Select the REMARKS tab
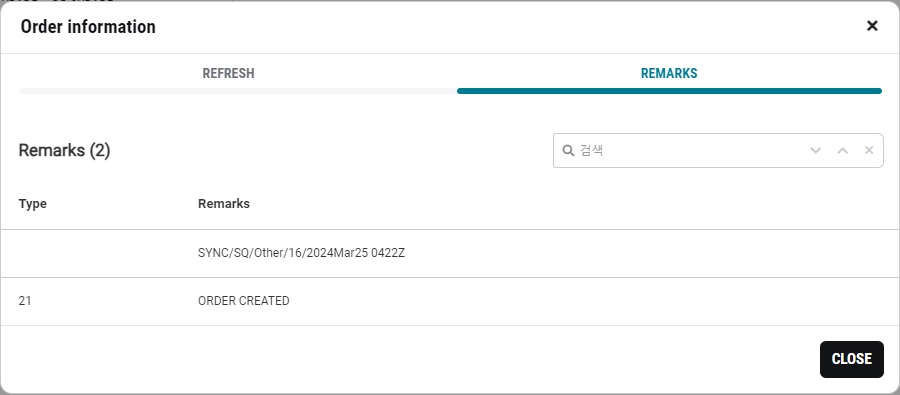Image resolution: width=900 pixels, height=395 pixels. (669, 73)
